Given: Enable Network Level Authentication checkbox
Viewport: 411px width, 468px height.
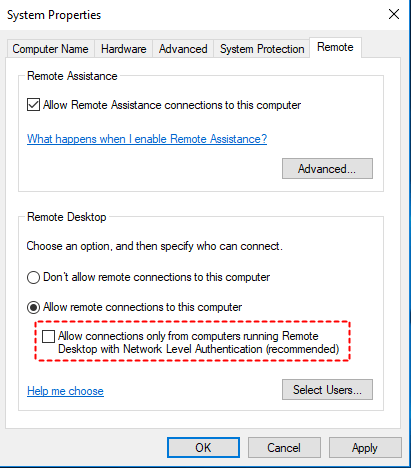Looking at the screenshot, I should (48, 336).
